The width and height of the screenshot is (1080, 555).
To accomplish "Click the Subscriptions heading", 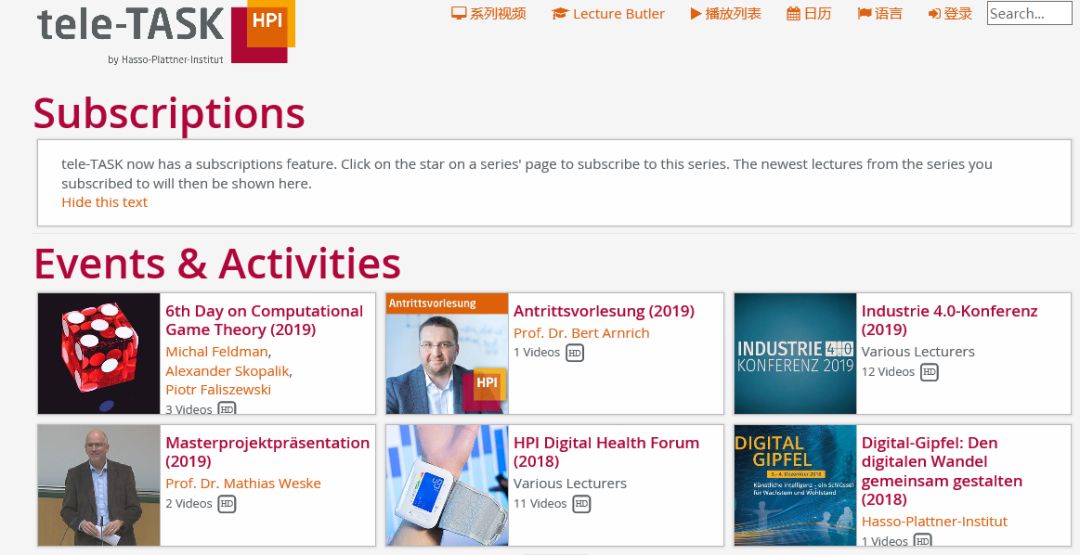I will pos(169,113).
